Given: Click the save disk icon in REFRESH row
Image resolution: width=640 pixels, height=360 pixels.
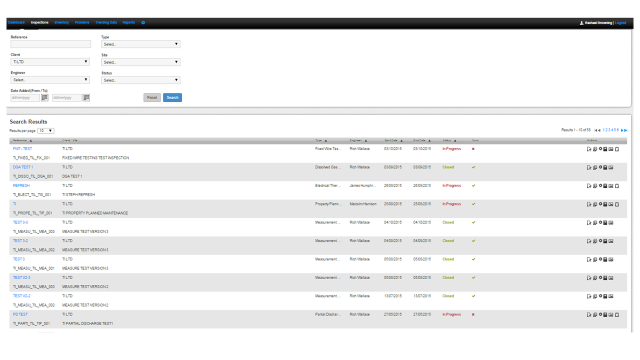Looking at the screenshot, I should tap(605, 186).
